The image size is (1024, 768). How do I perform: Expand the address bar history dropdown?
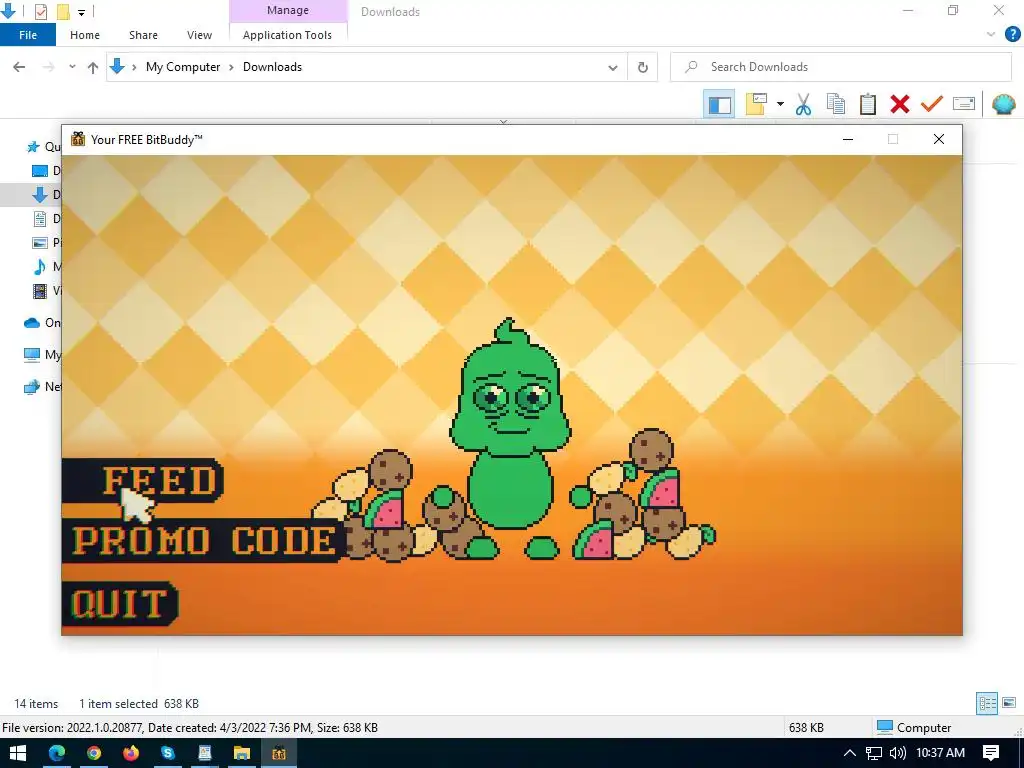click(613, 67)
